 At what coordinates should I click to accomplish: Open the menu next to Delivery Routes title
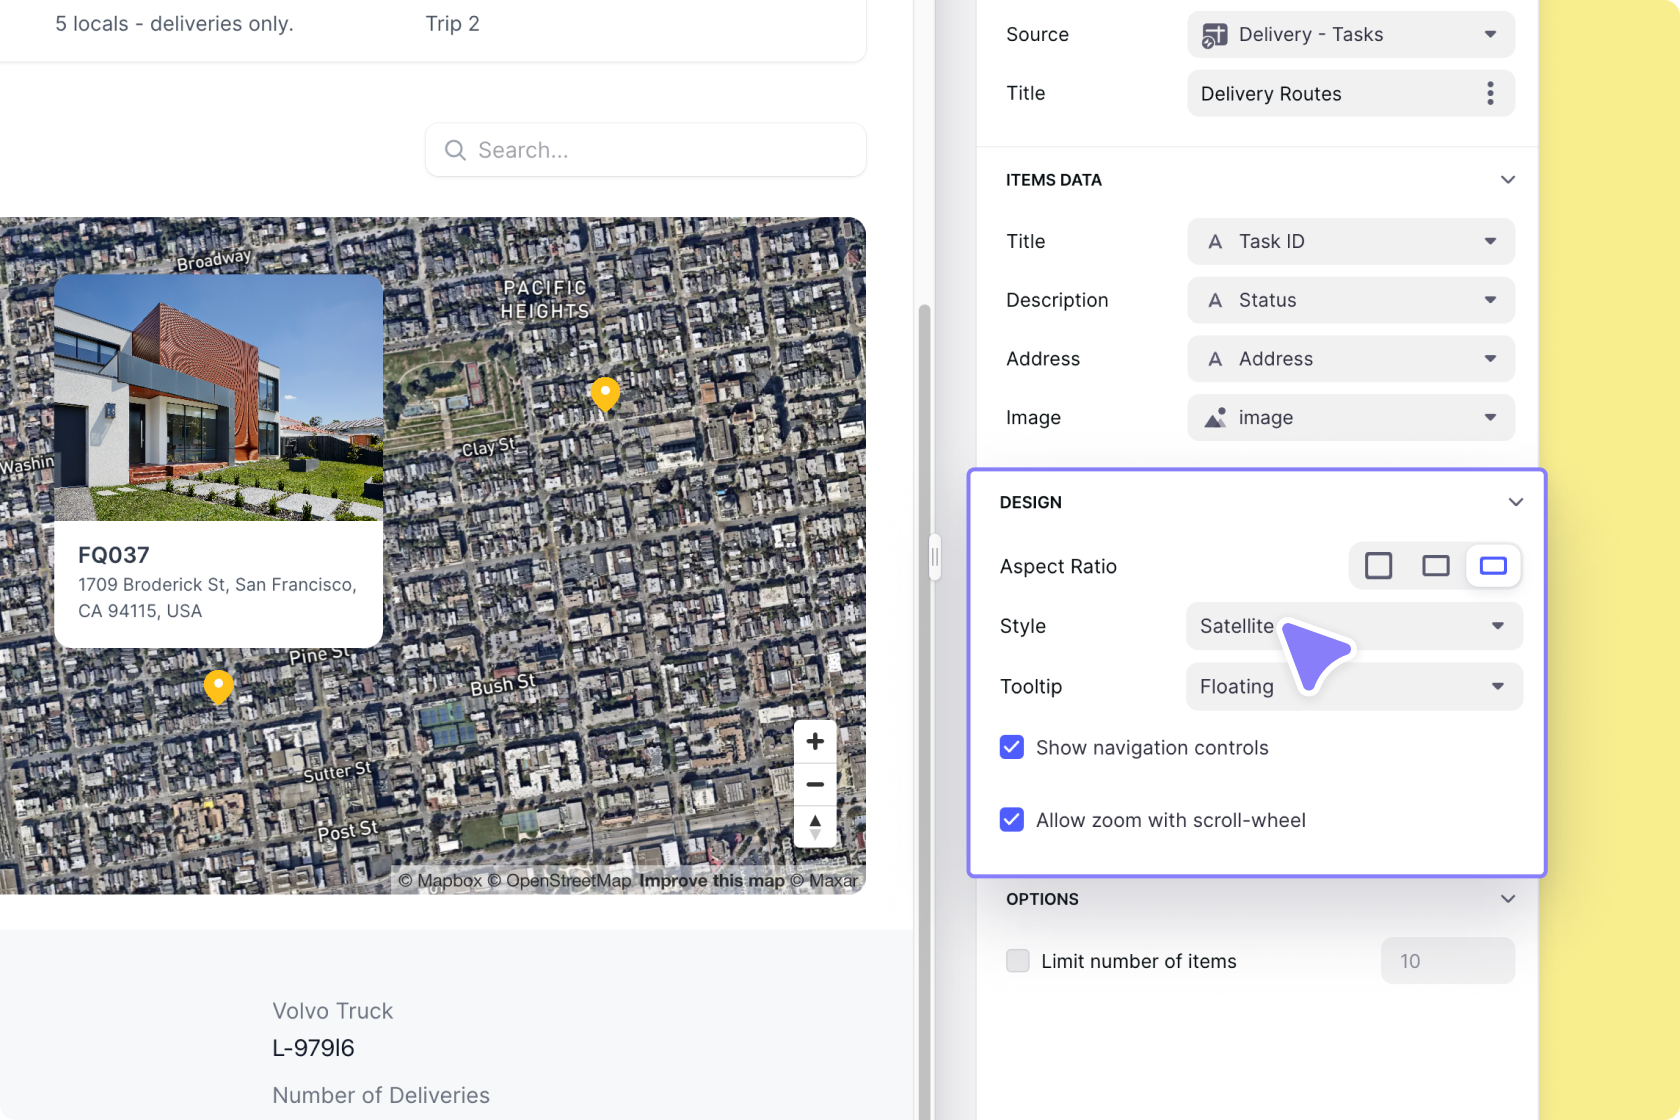tap(1489, 93)
